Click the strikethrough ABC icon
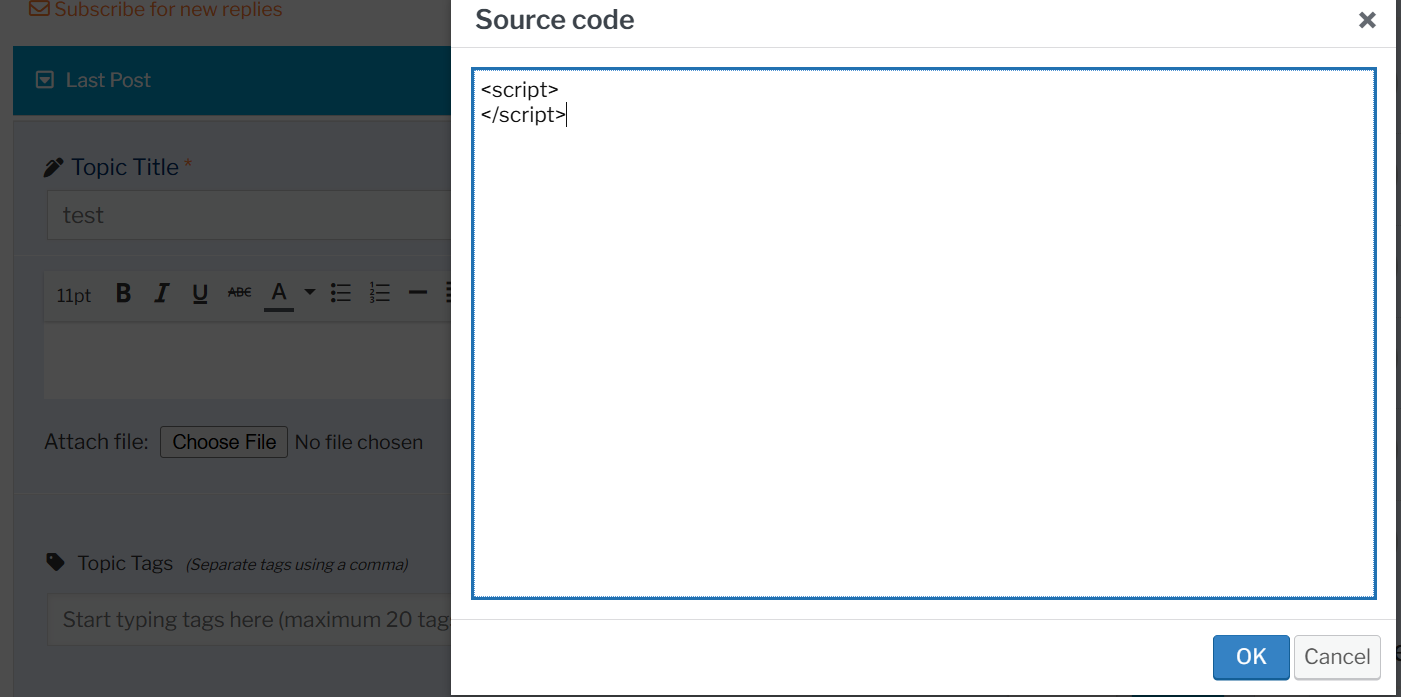The image size is (1401, 697). click(x=239, y=293)
